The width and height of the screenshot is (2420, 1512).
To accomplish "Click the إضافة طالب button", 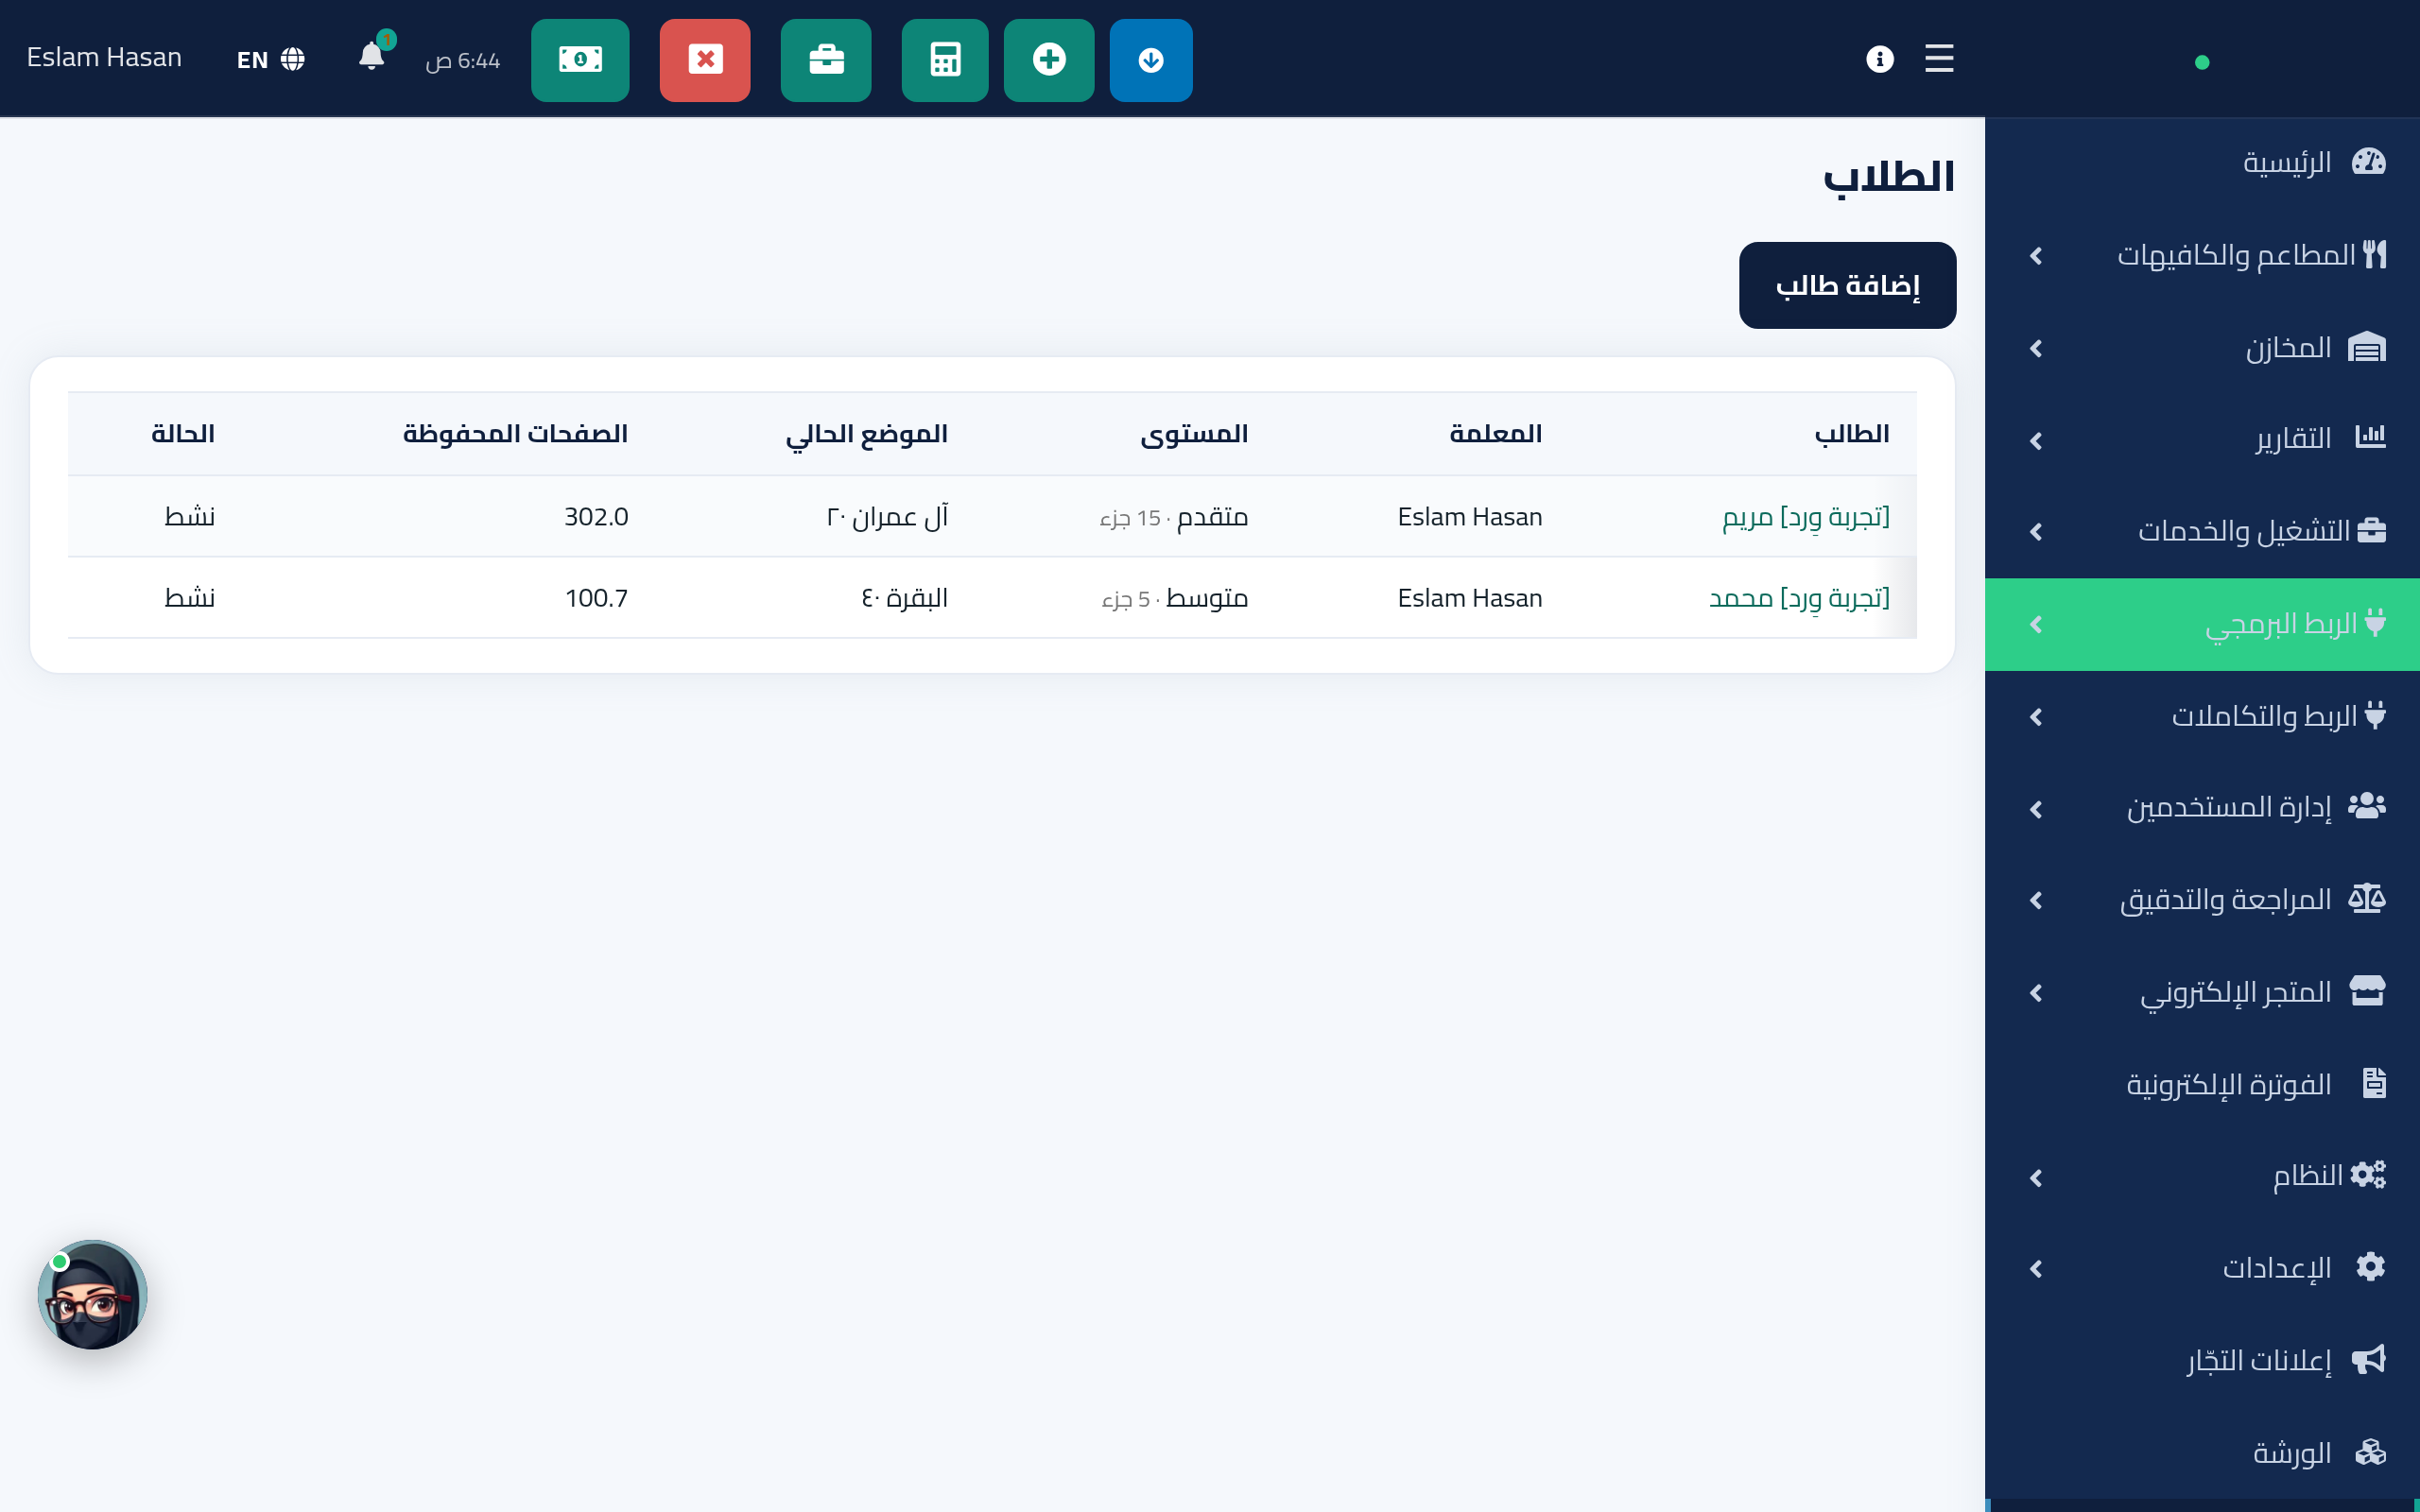I will click(x=1847, y=285).
